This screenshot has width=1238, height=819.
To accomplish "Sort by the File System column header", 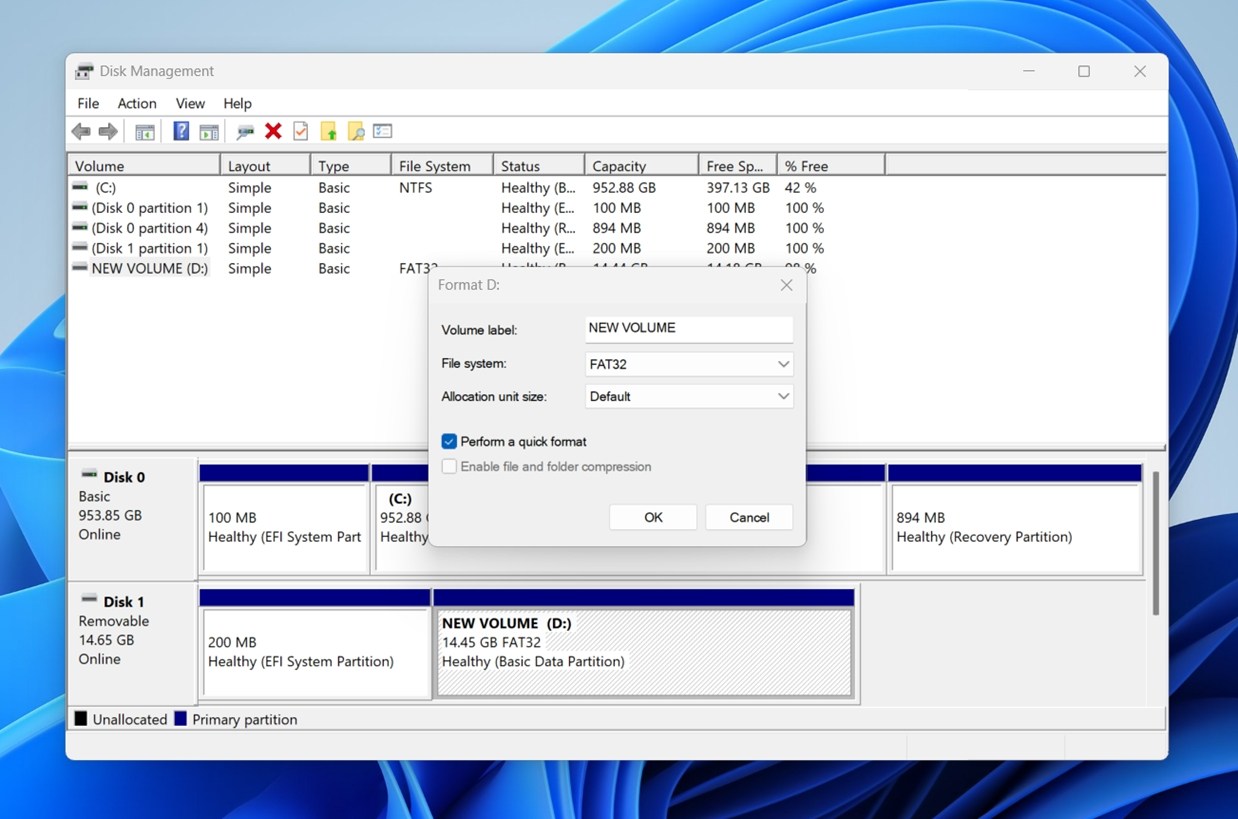I will pyautogui.click(x=442, y=166).
